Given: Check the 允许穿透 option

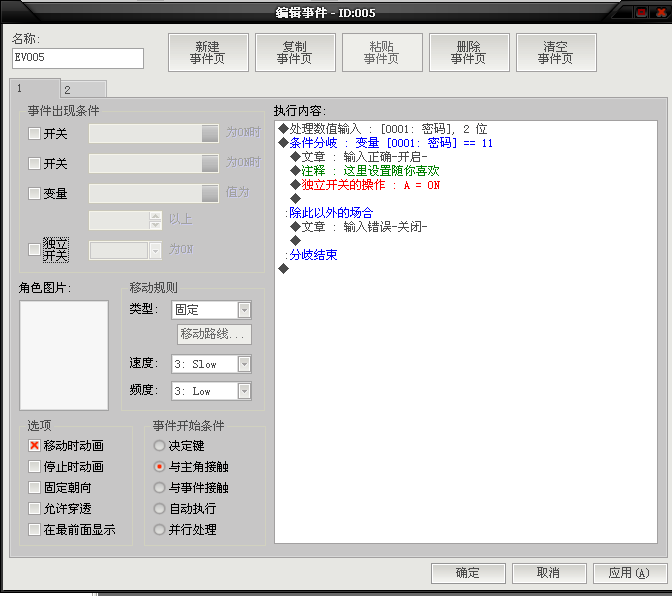Looking at the screenshot, I should pyautogui.click(x=34, y=509).
